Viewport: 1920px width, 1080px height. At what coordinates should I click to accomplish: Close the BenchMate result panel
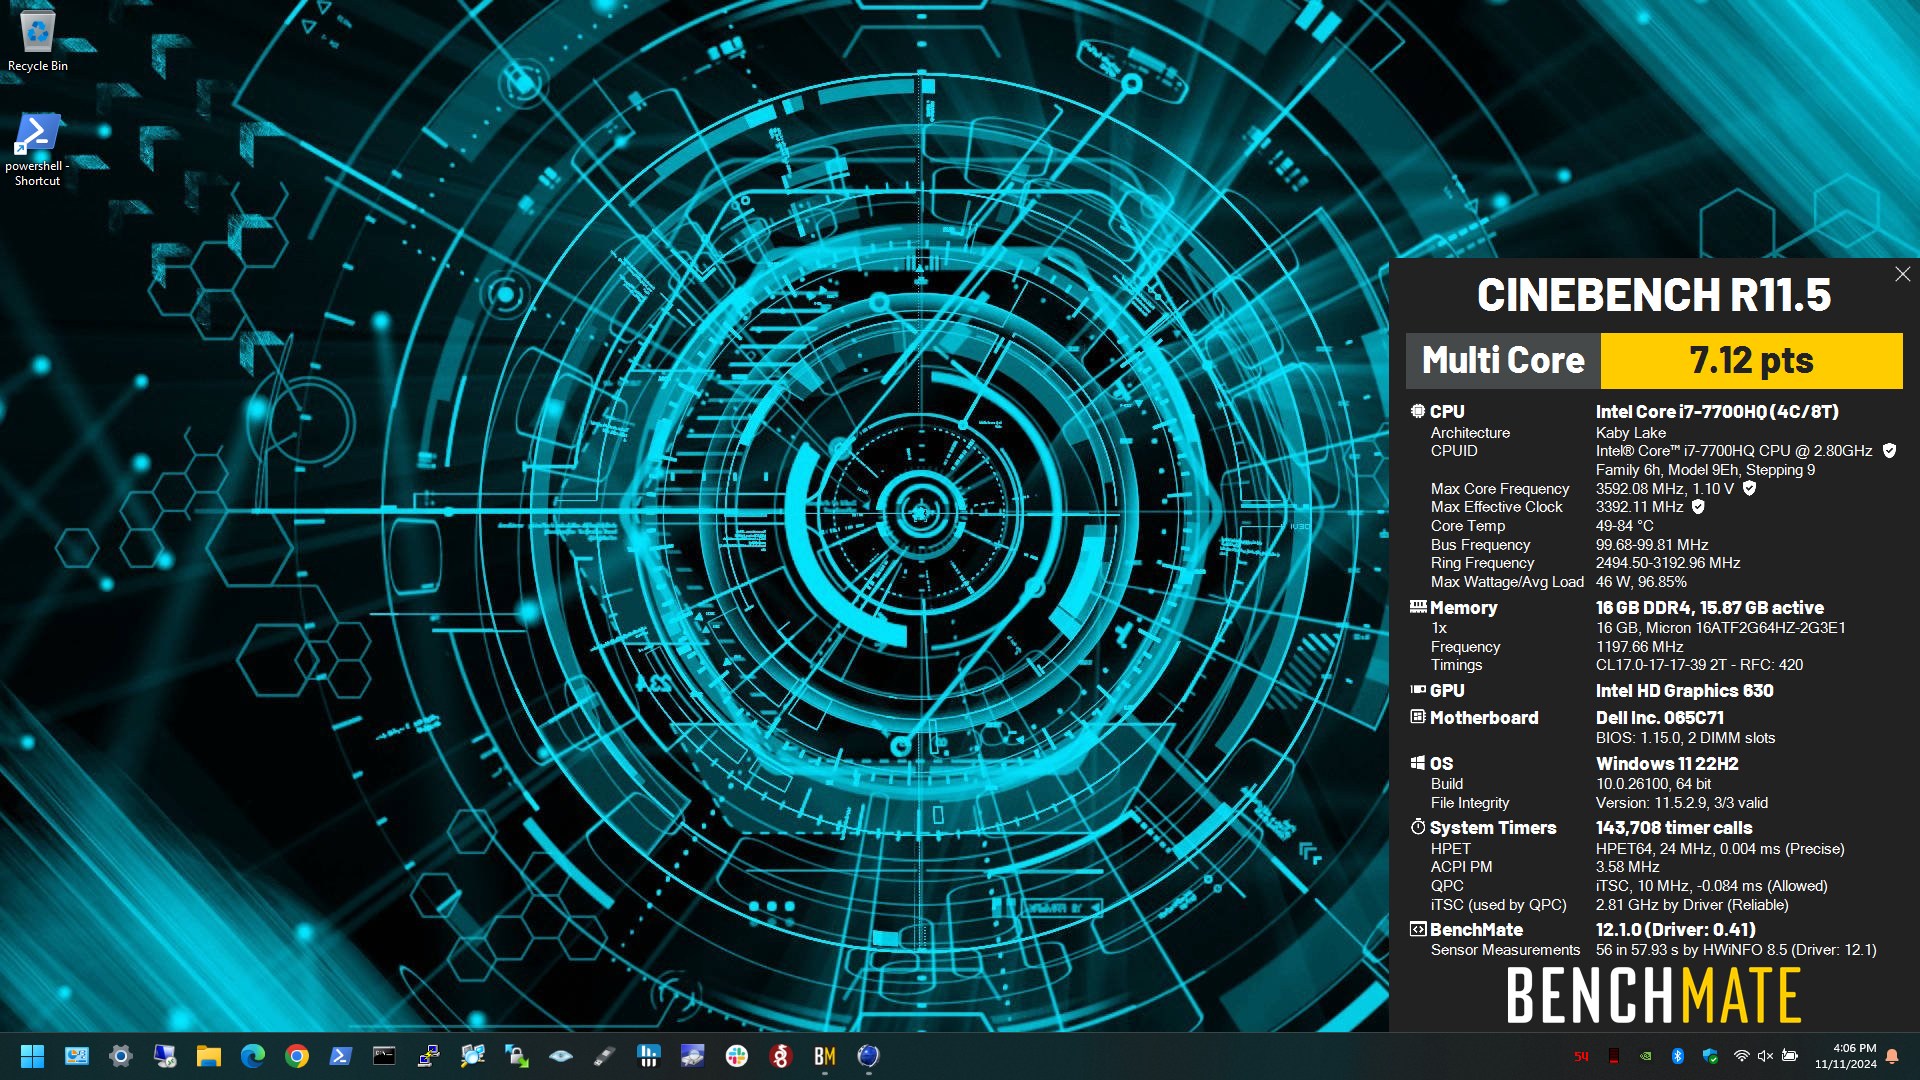(1902, 274)
